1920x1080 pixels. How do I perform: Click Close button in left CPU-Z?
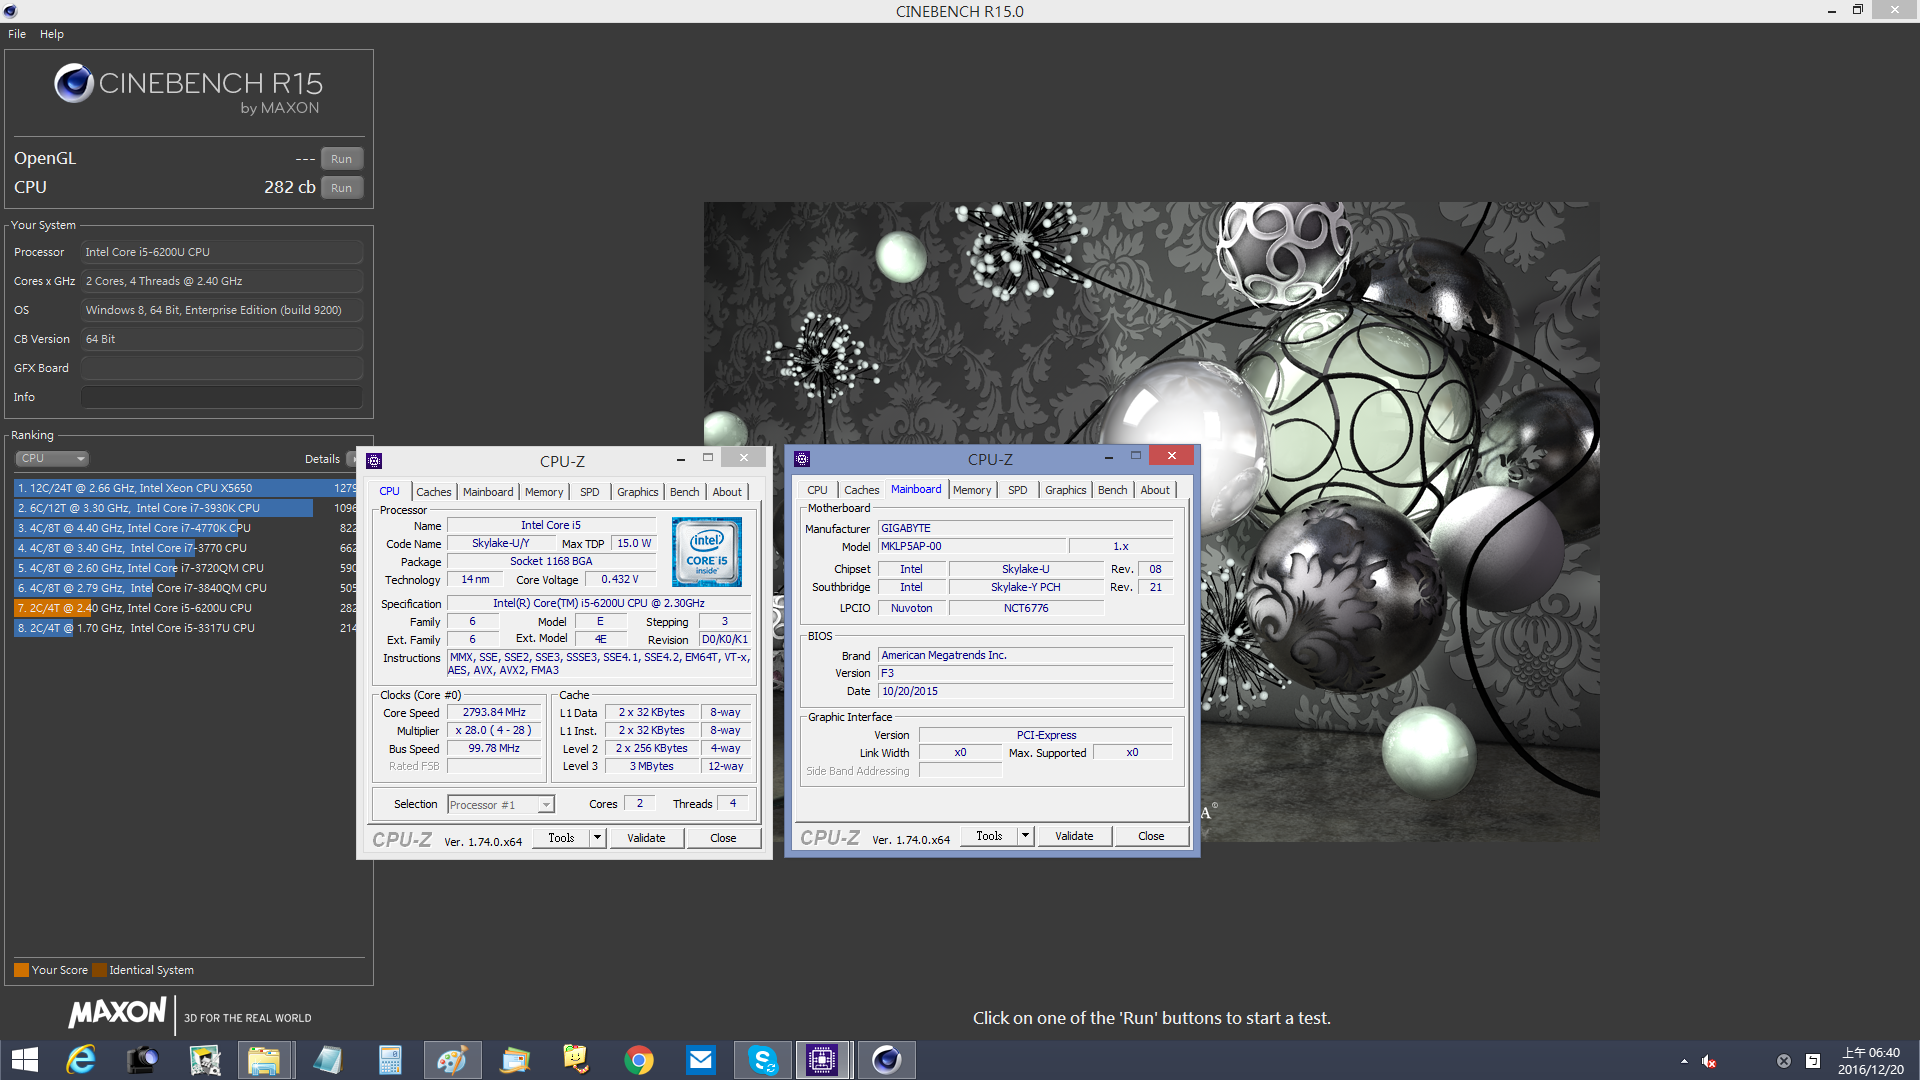tap(723, 838)
